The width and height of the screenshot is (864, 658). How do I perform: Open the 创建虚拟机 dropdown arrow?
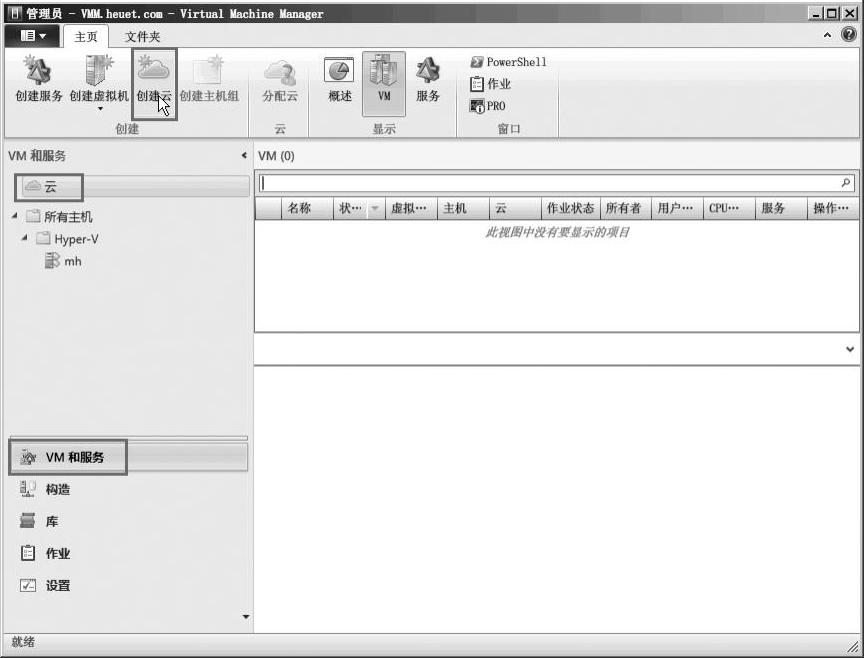pyautogui.click(x=100, y=109)
